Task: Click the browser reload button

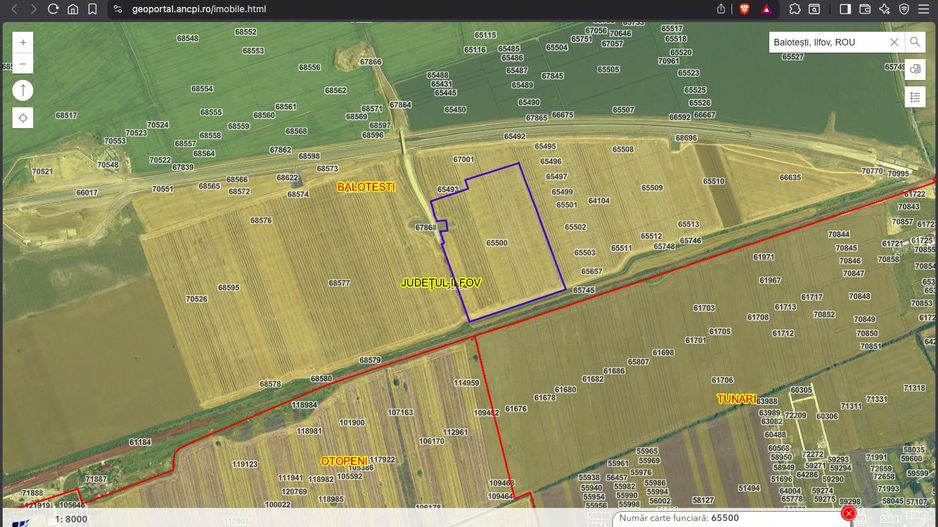Action: click(53, 9)
